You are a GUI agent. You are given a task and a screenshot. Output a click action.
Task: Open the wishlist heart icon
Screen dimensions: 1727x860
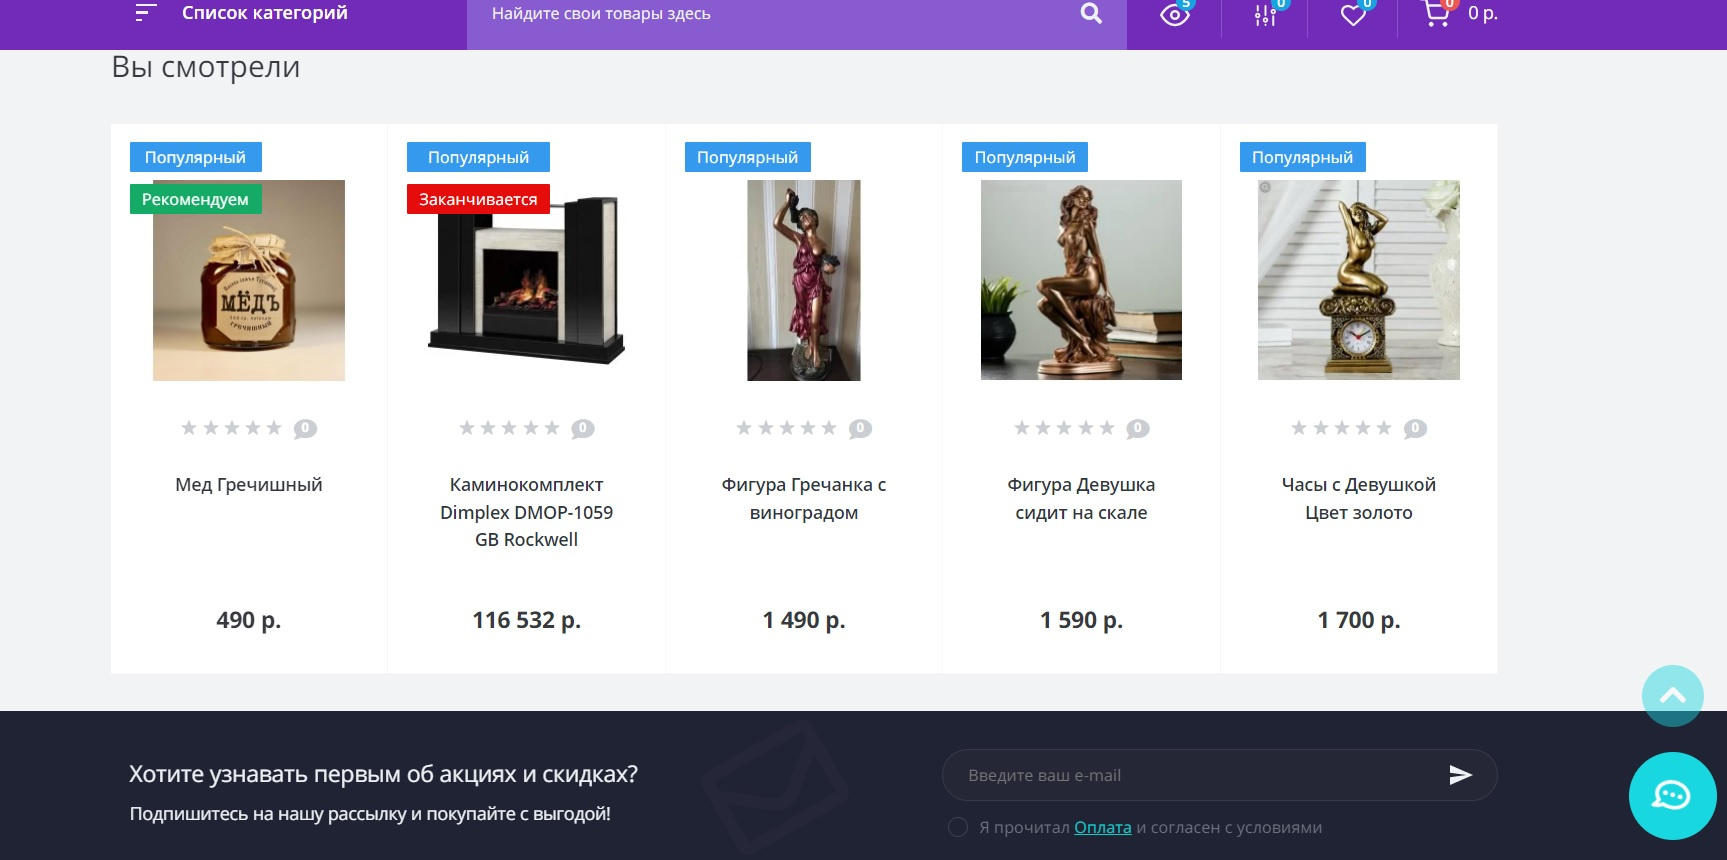point(1353,14)
